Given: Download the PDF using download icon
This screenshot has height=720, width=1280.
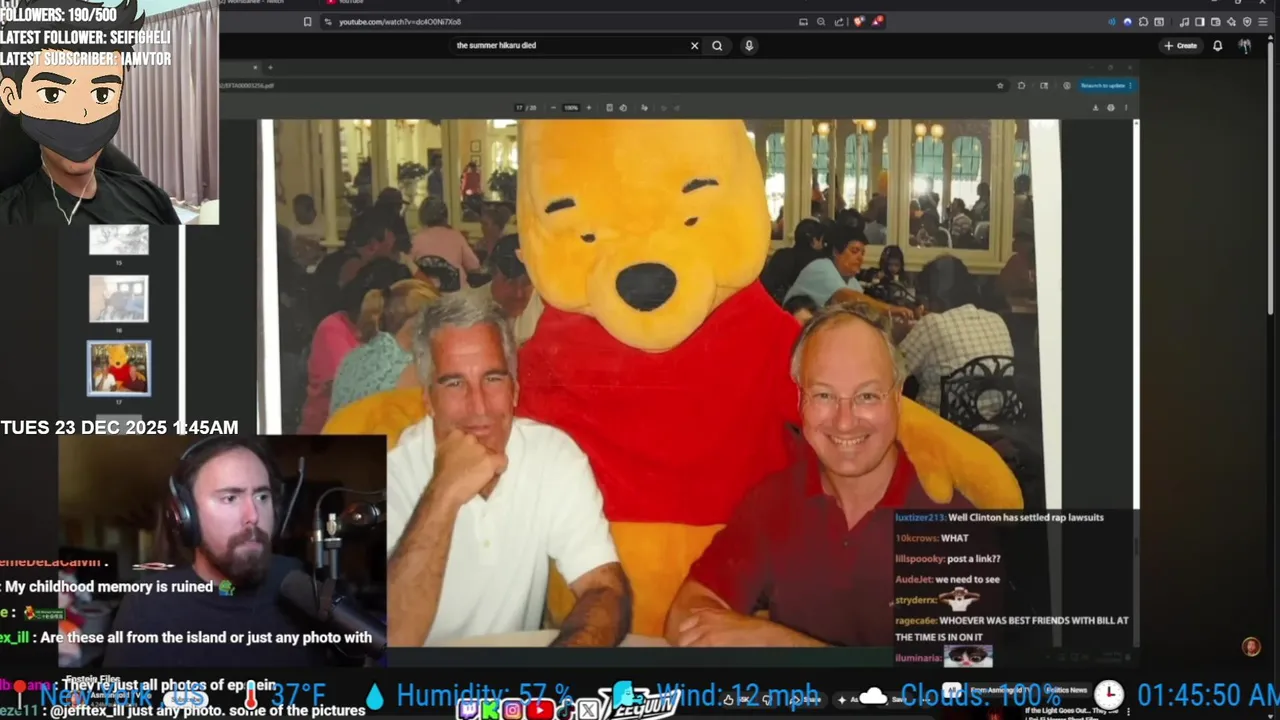Looking at the screenshot, I should pyautogui.click(x=1095, y=108).
